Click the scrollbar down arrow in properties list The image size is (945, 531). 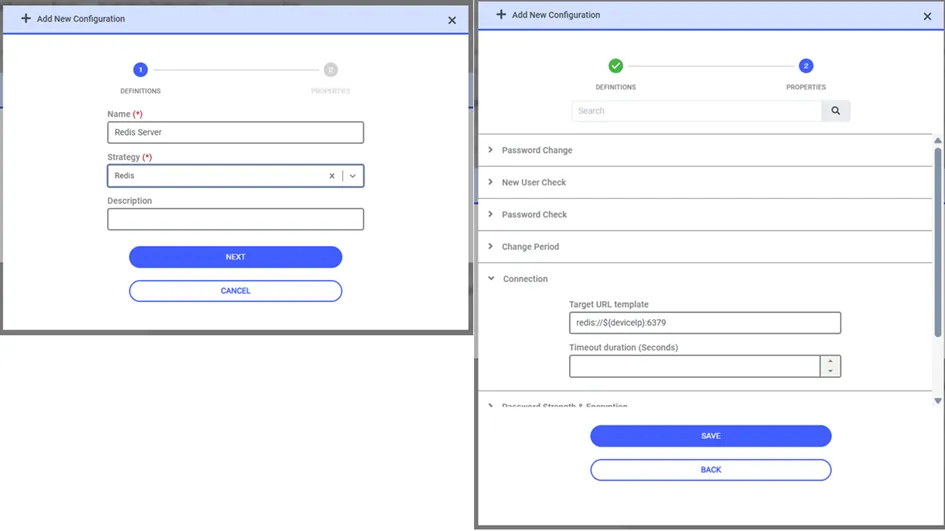coord(938,401)
